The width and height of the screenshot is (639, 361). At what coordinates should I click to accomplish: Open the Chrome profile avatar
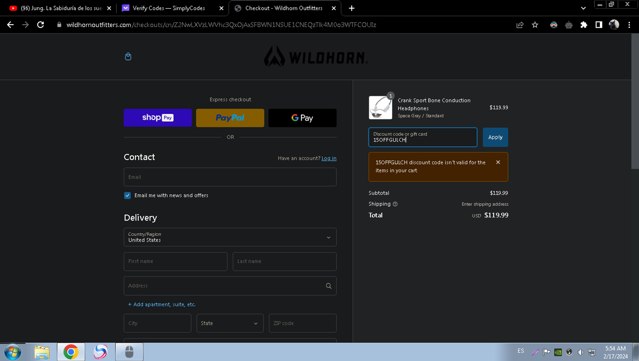coord(614,24)
